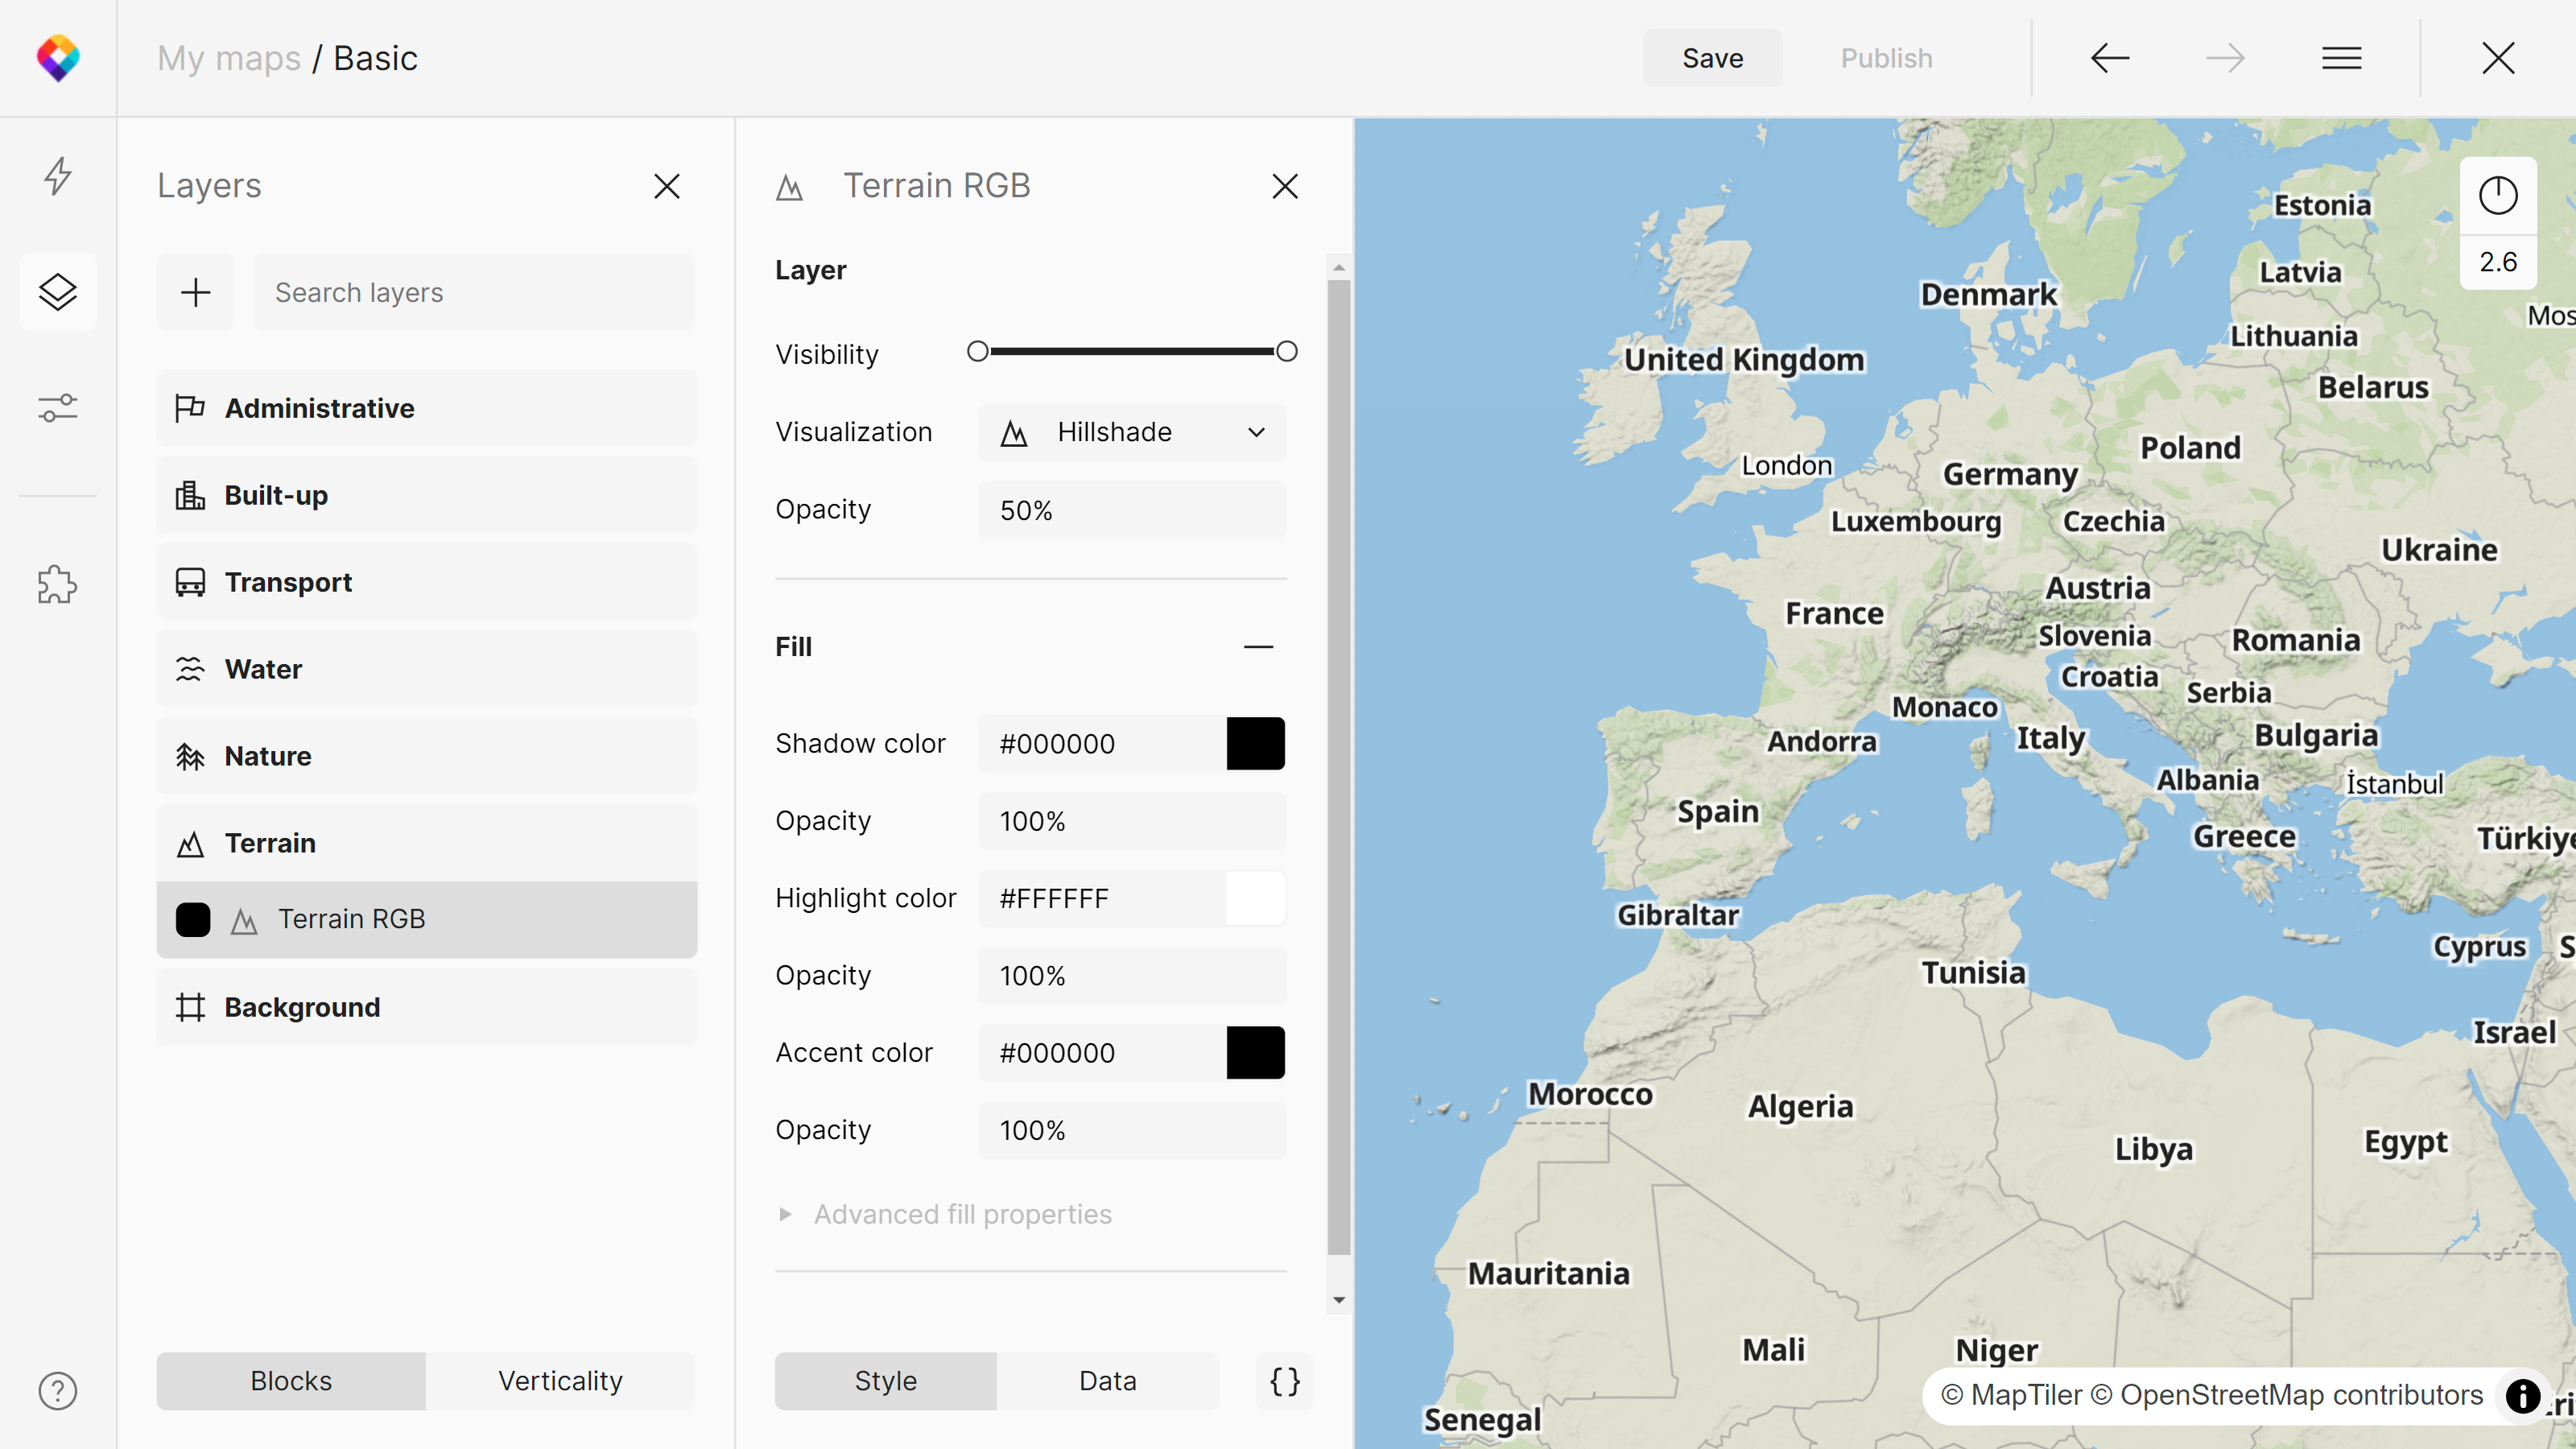Switch layers view to Verticality
The width and height of the screenshot is (2576, 1449).
pyautogui.click(x=560, y=1381)
